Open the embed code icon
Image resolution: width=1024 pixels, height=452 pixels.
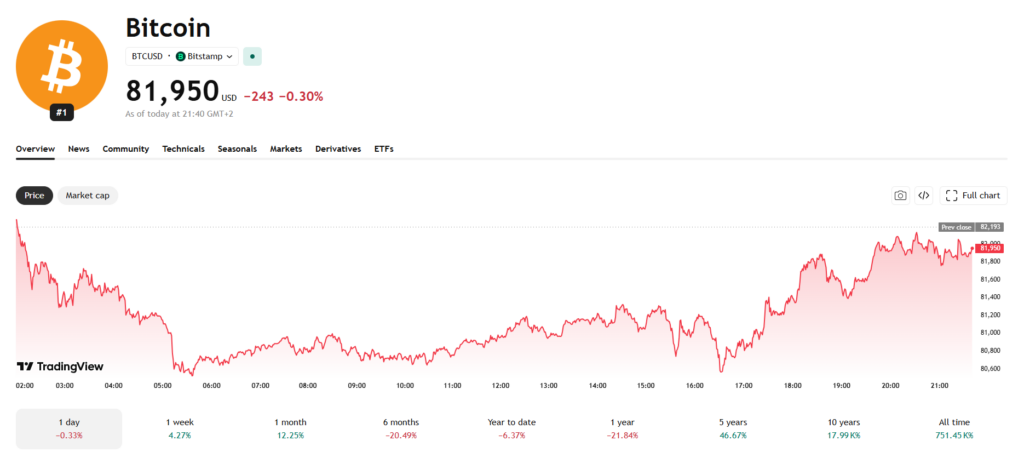pyautogui.click(x=923, y=195)
